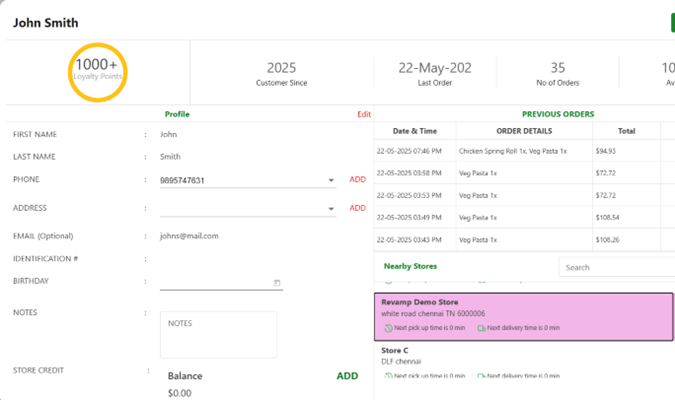Click the Nearby Stores search field
Viewport: 675px width, 400px height.
click(616, 267)
